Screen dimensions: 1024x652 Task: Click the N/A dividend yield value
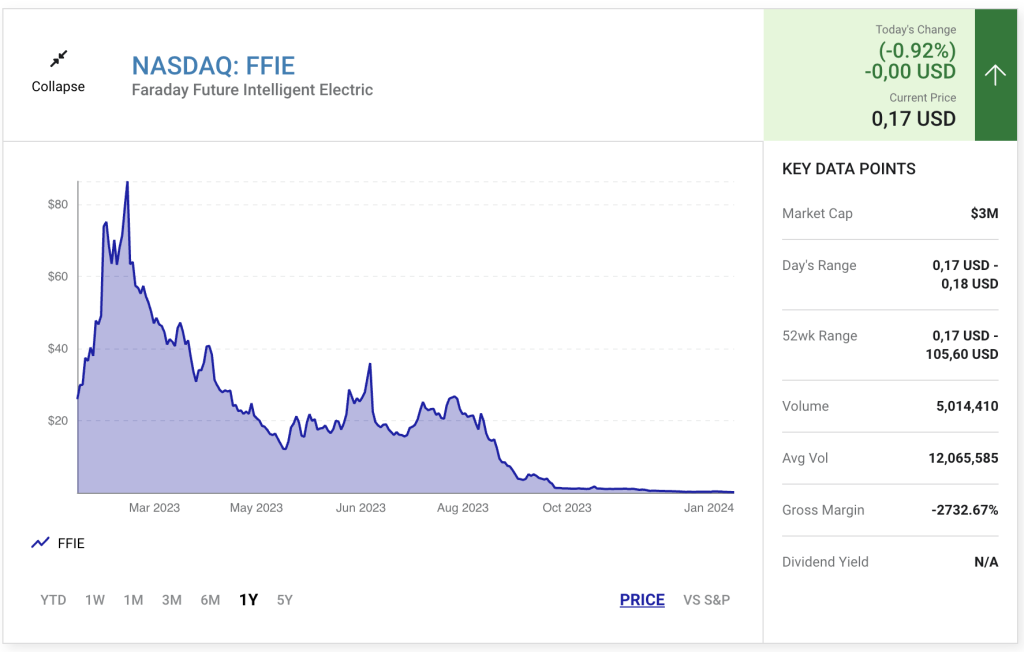pos(986,562)
